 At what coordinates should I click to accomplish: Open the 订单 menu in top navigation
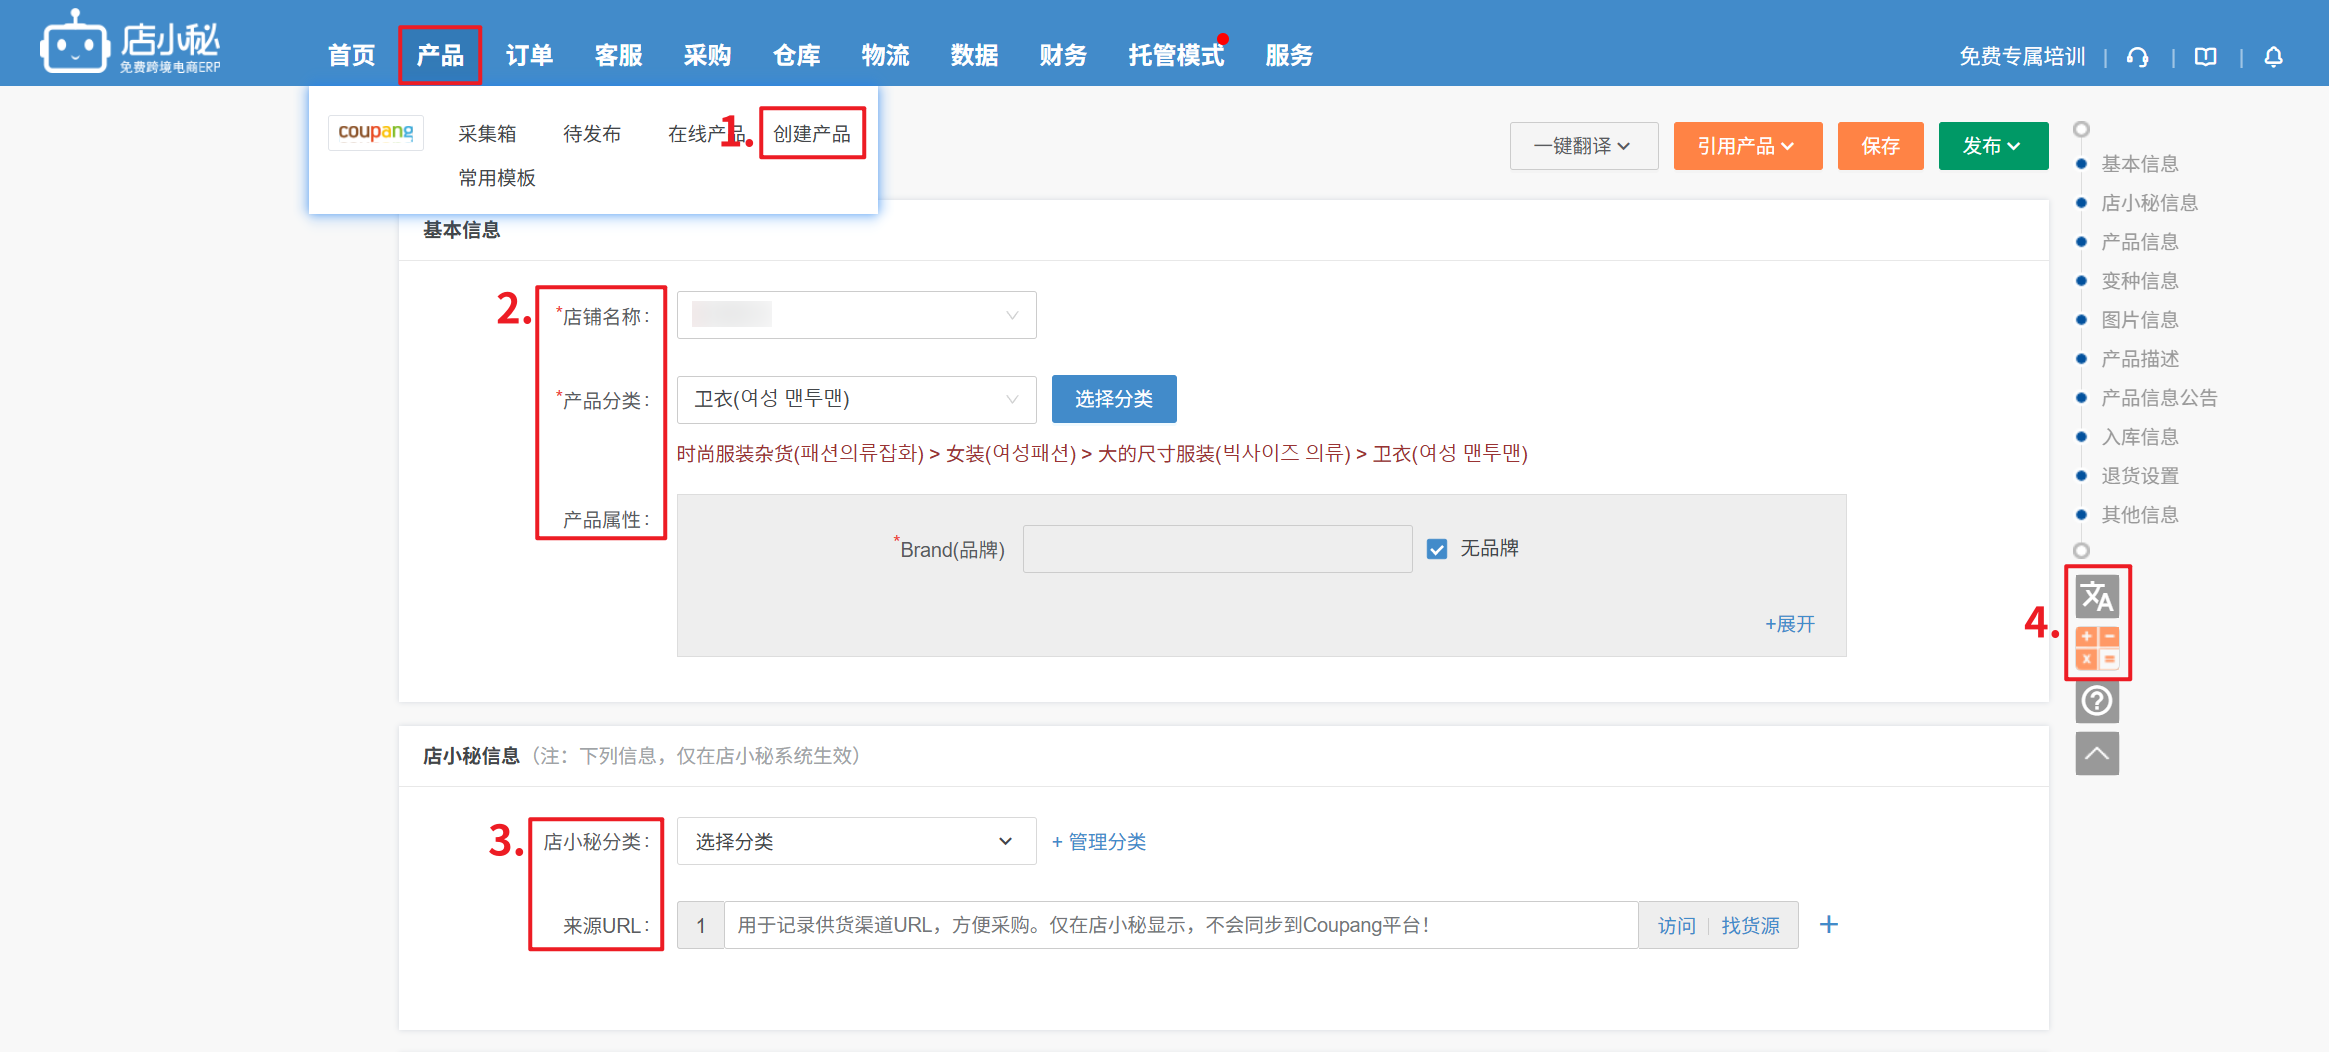pyautogui.click(x=529, y=56)
